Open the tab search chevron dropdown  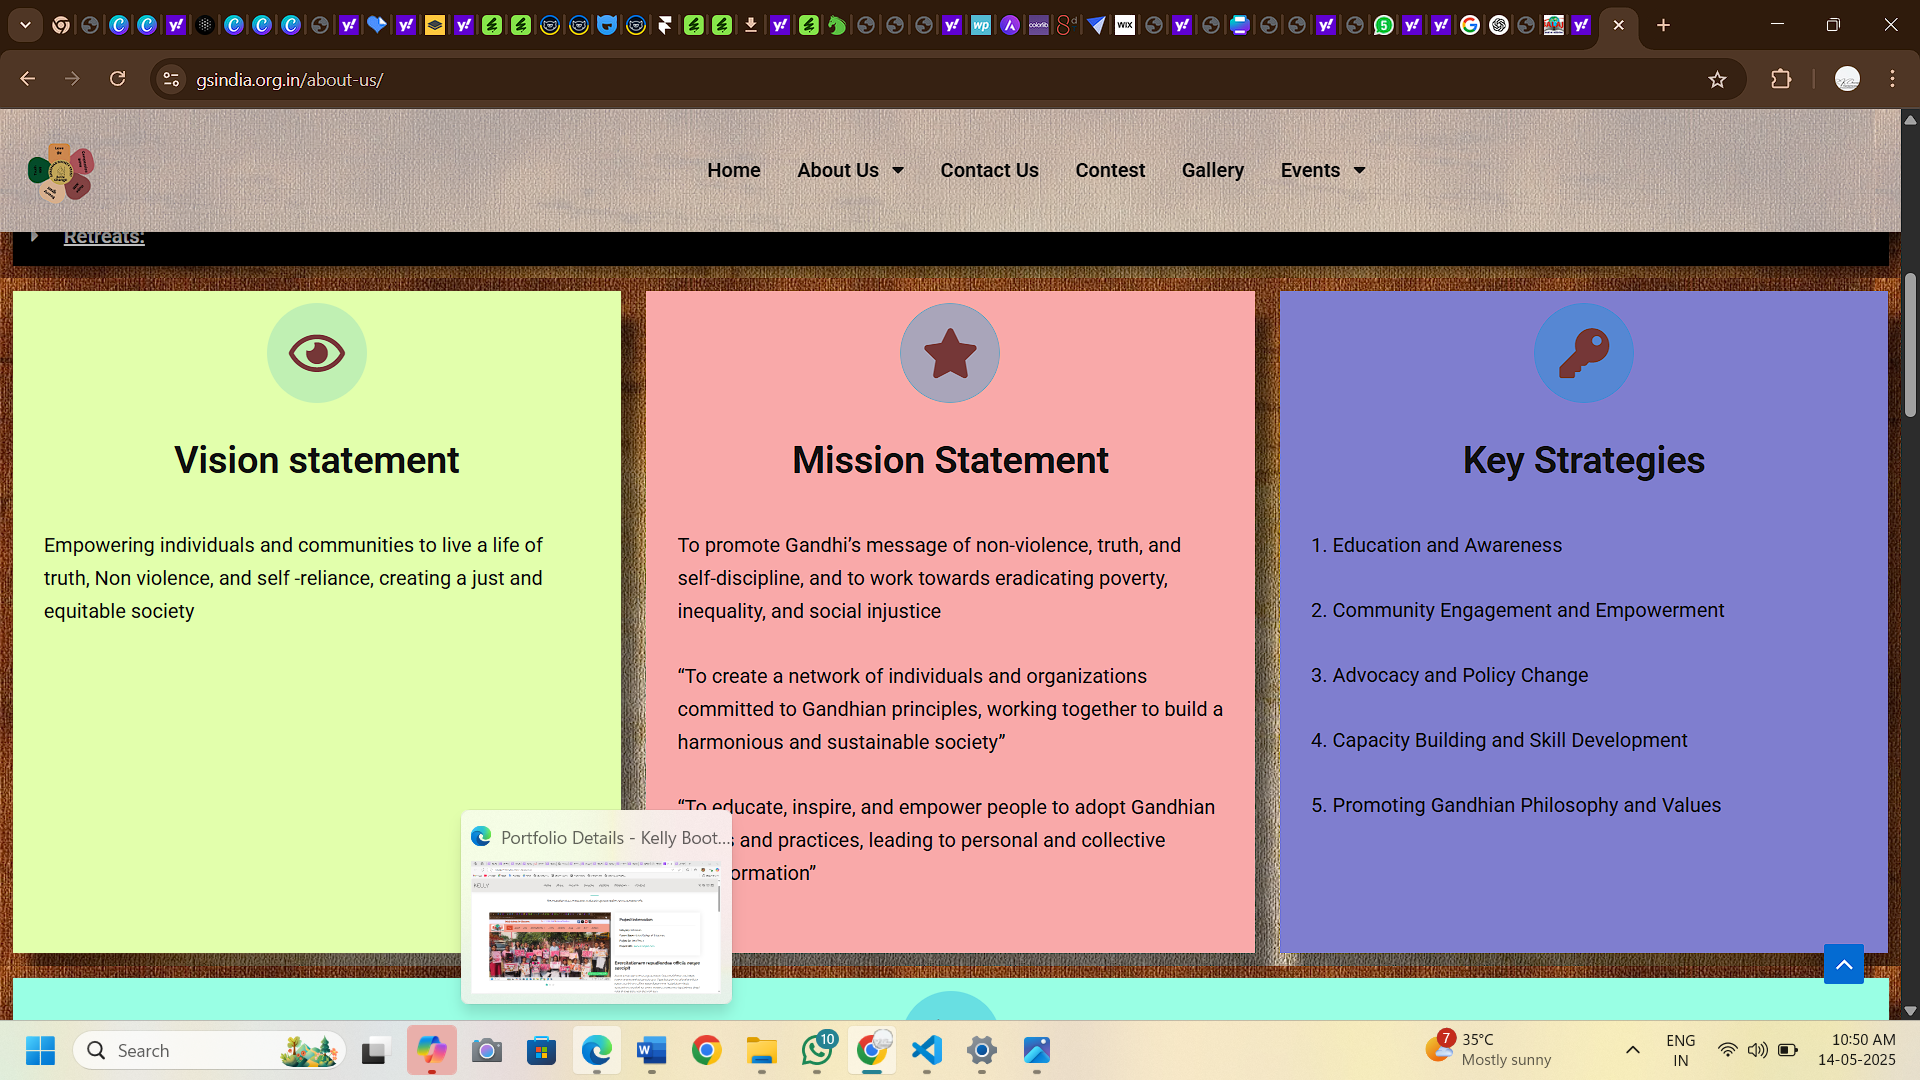(x=25, y=25)
